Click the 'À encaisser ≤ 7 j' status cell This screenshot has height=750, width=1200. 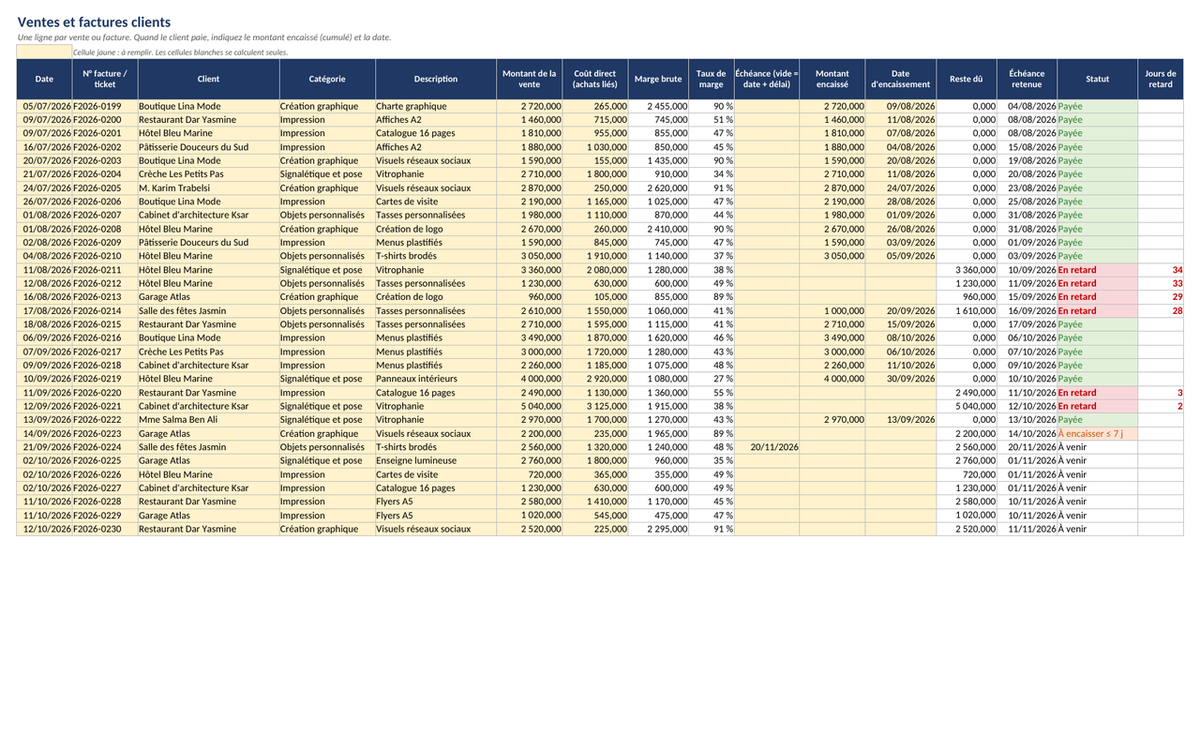(1097, 434)
